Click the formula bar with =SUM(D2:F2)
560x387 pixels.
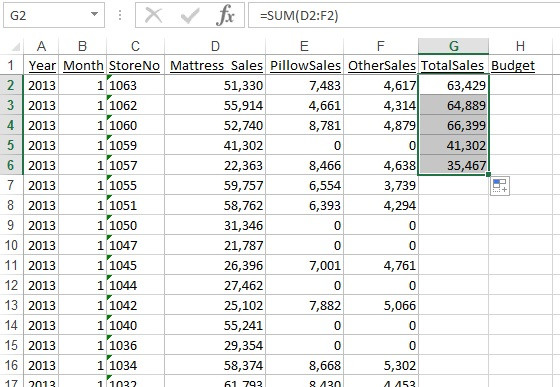[404, 15]
